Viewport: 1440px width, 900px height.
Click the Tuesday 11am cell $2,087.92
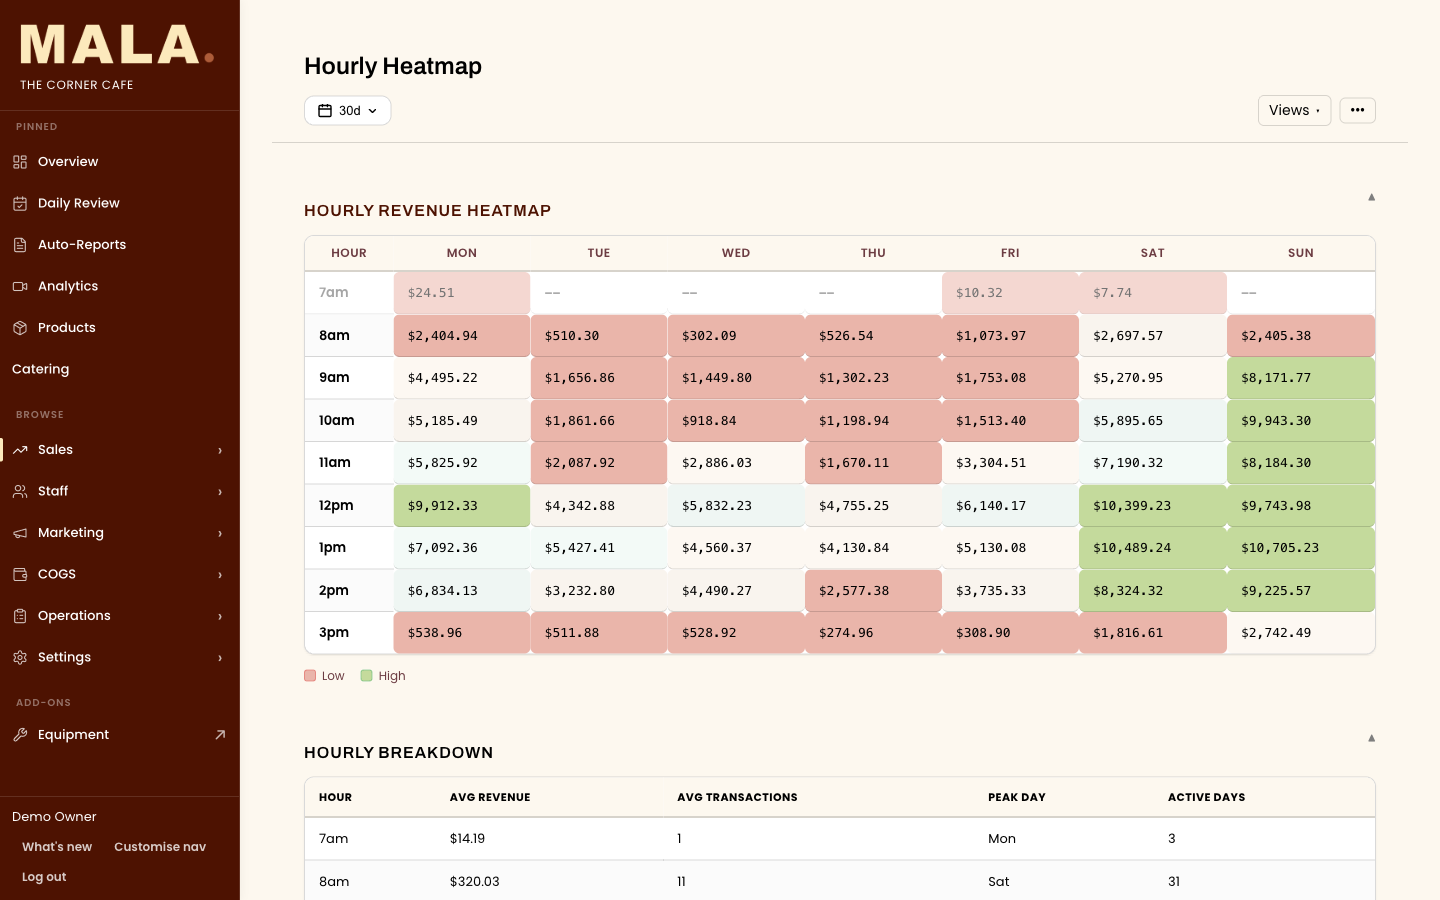tap(599, 463)
